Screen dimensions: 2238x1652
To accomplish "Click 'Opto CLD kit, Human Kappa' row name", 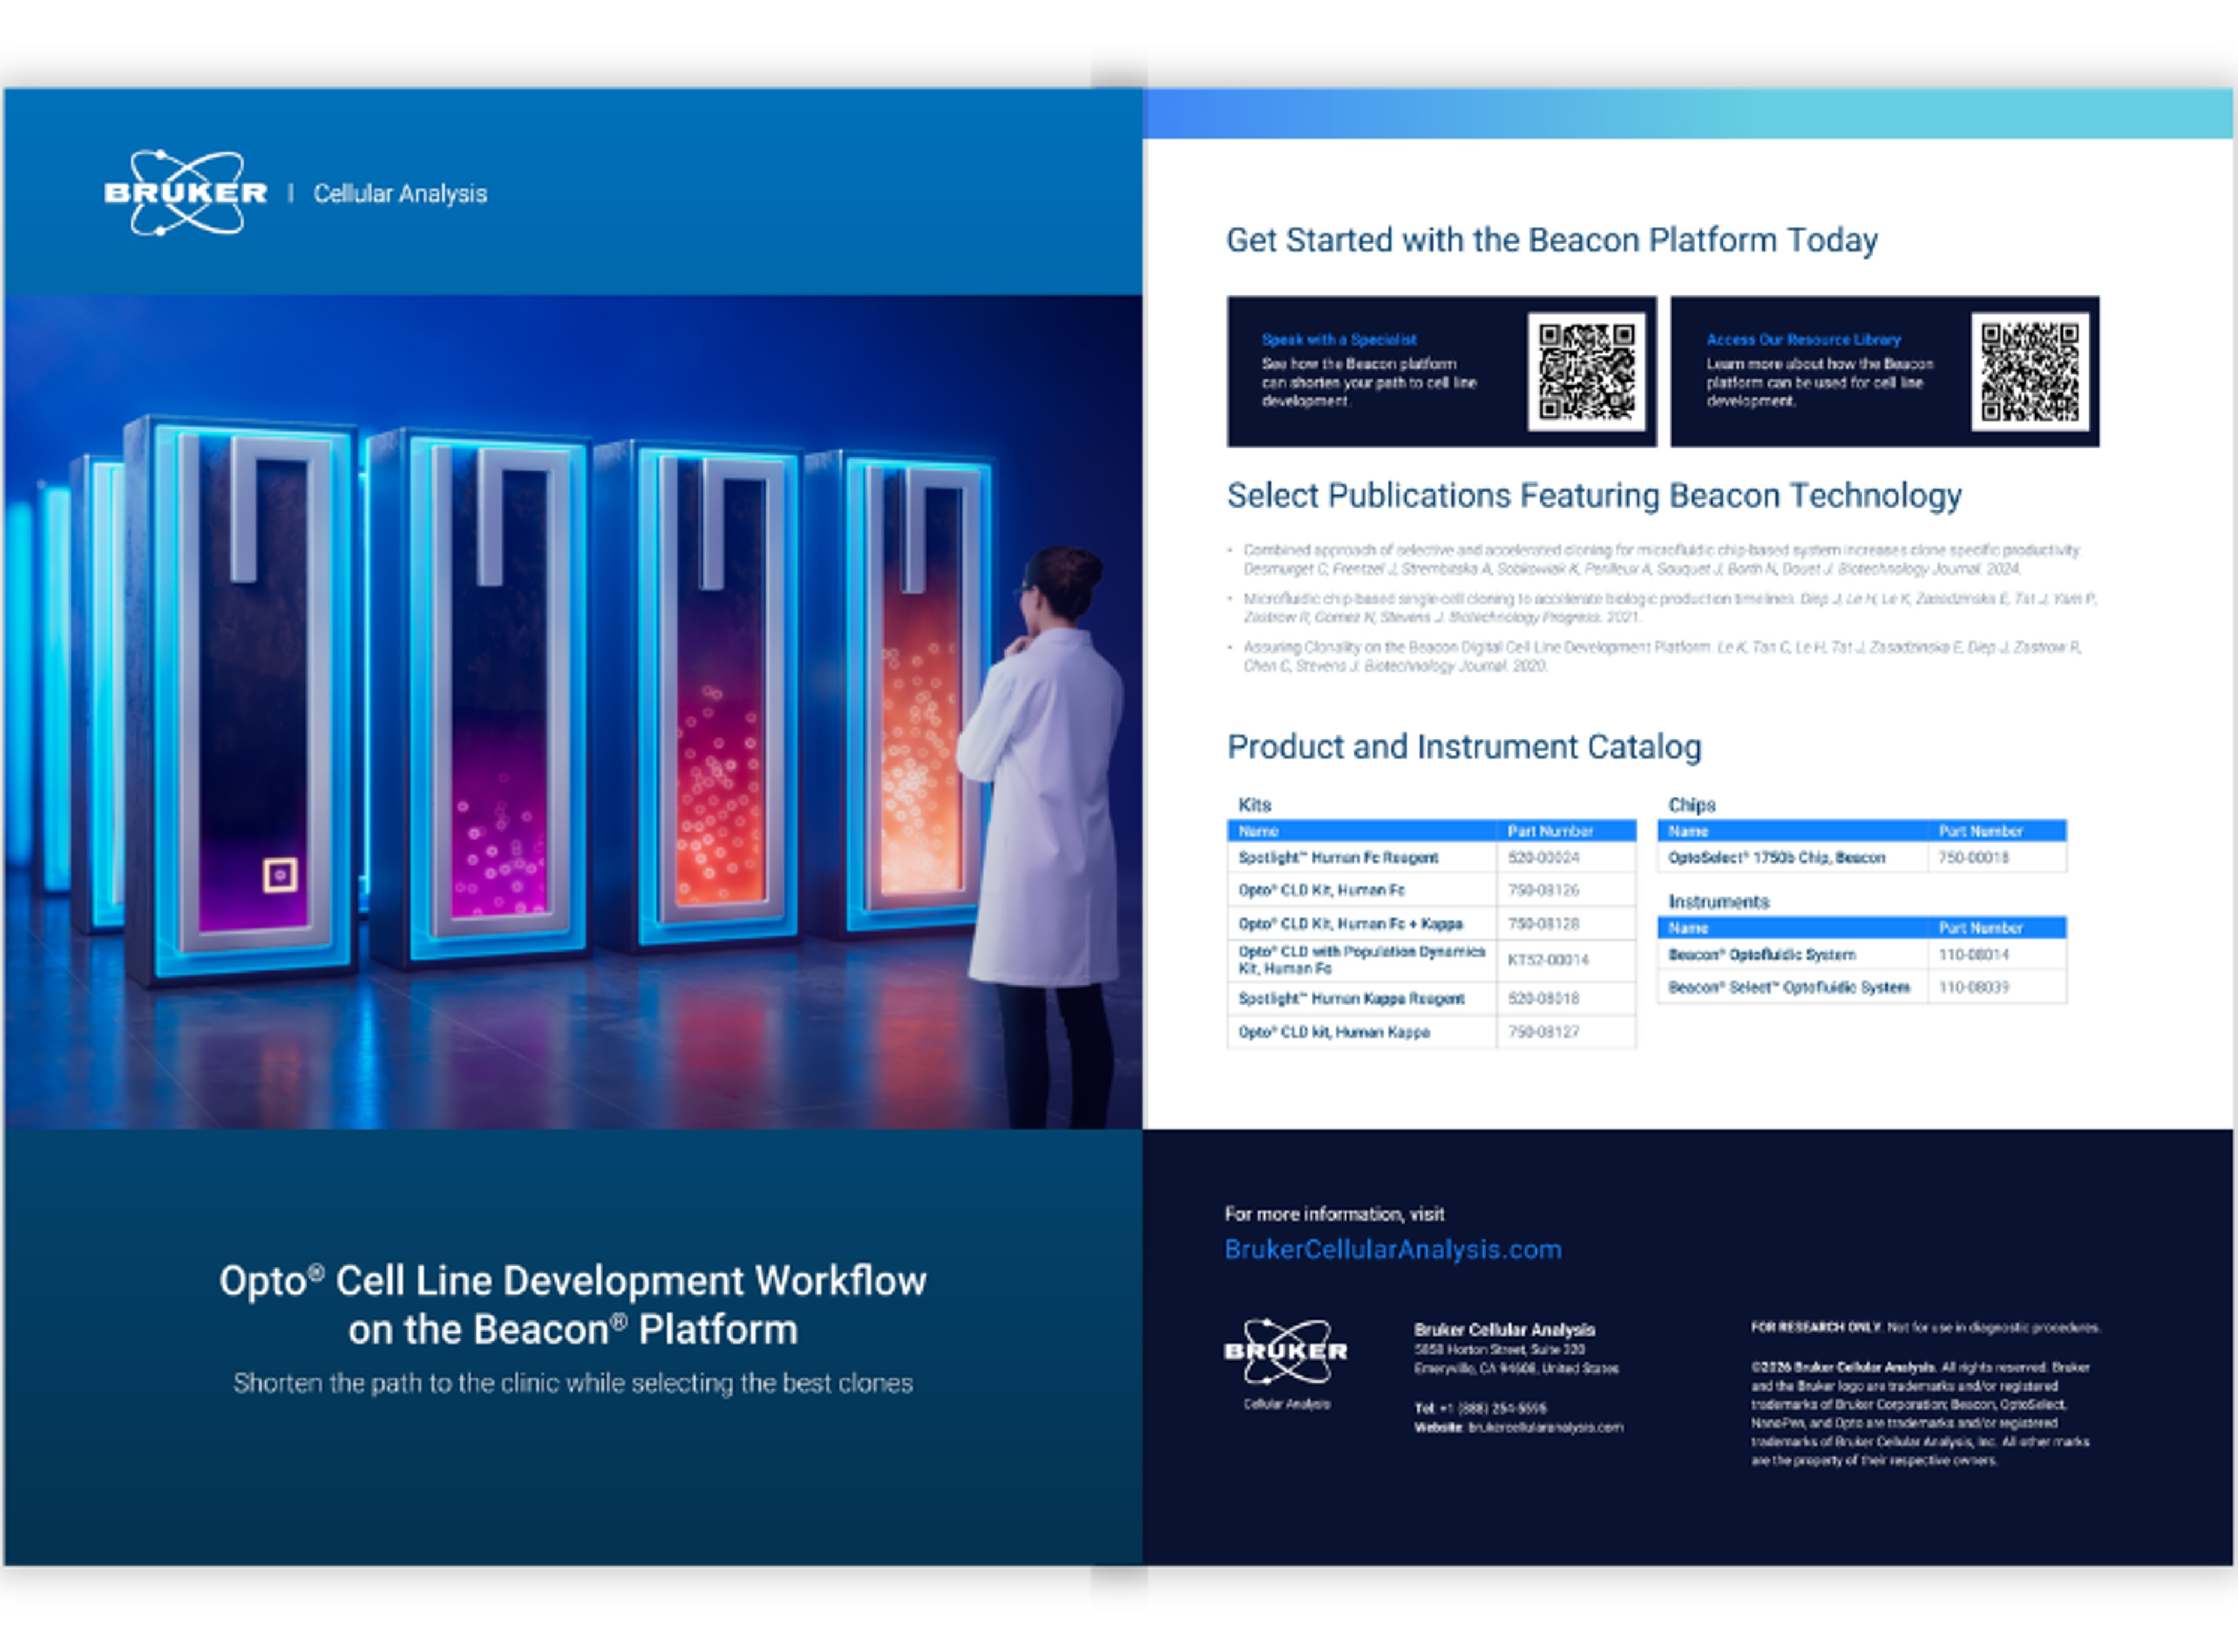I will [x=1334, y=1032].
